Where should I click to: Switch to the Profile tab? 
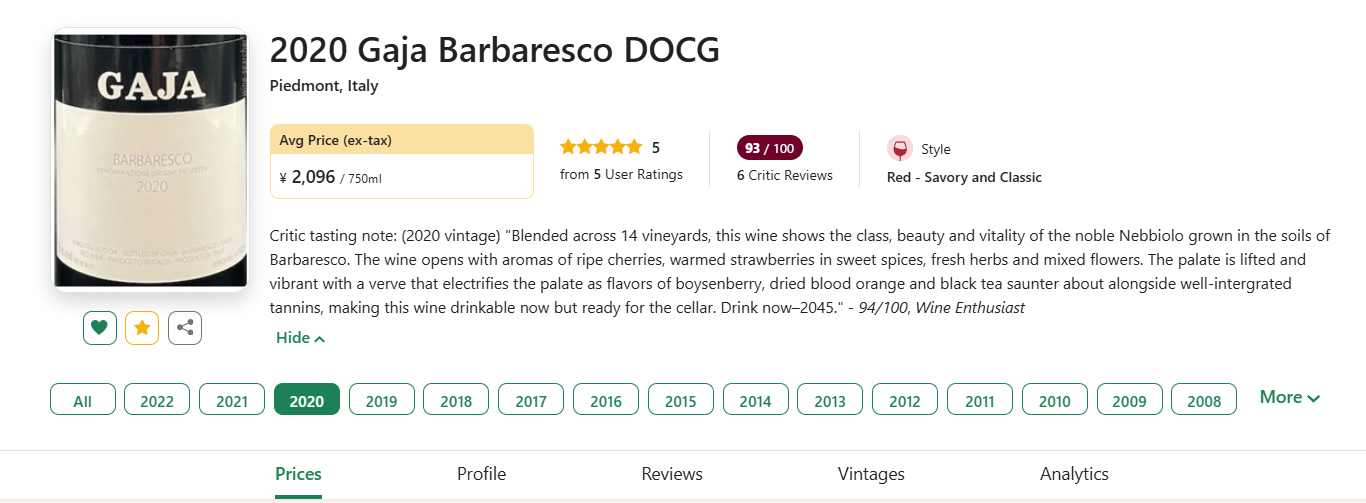[x=481, y=474]
